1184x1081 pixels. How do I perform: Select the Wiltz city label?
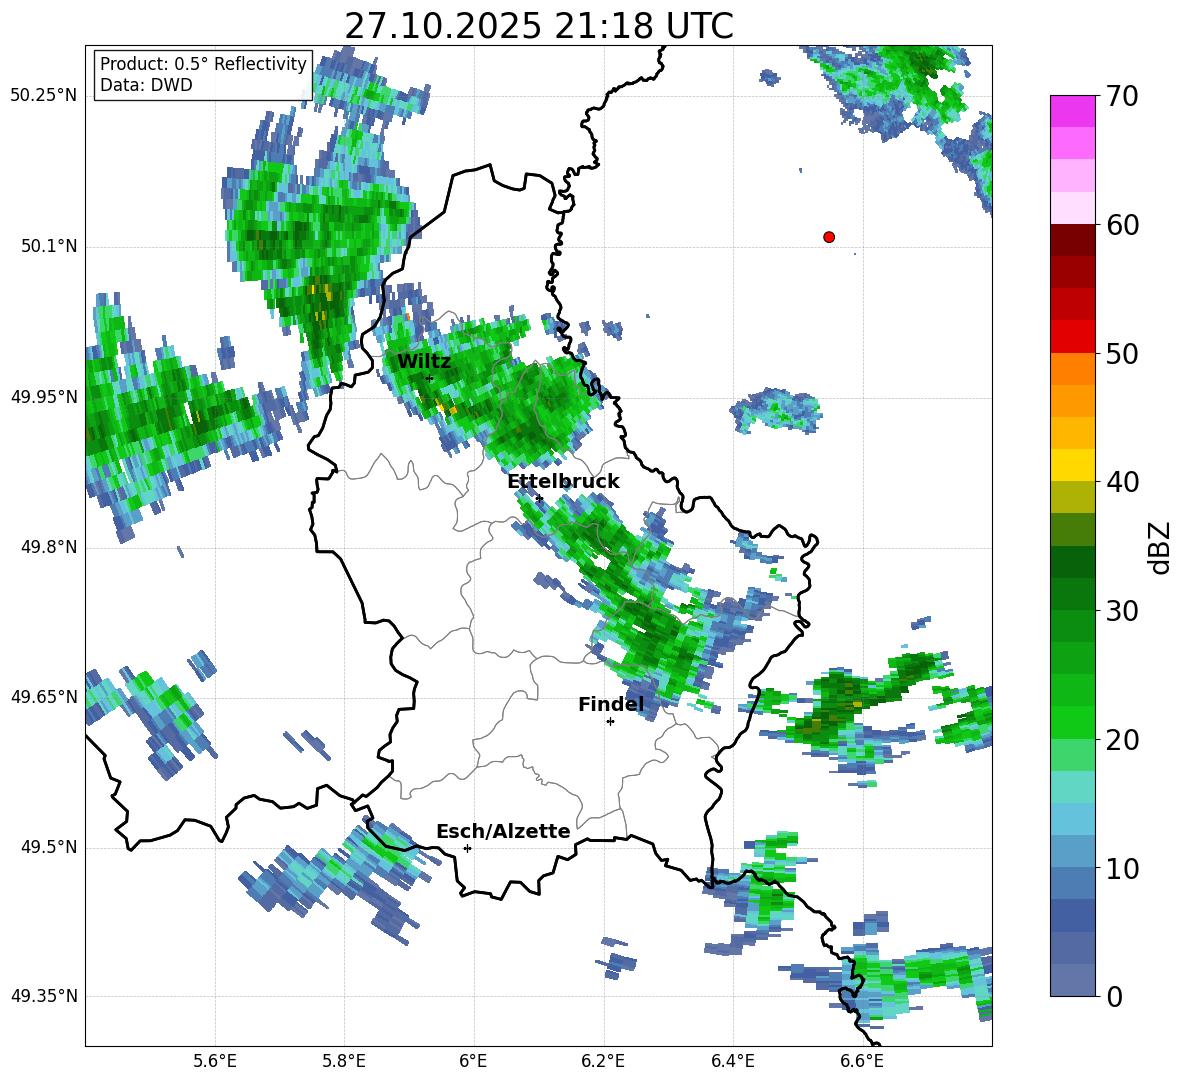[x=424, y=362]
